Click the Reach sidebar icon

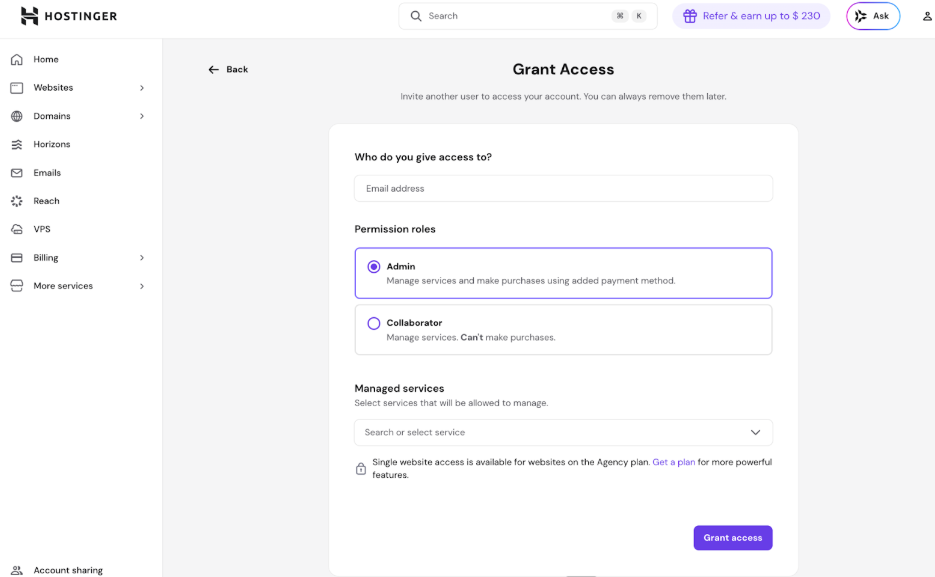click(x=16, y=201)
